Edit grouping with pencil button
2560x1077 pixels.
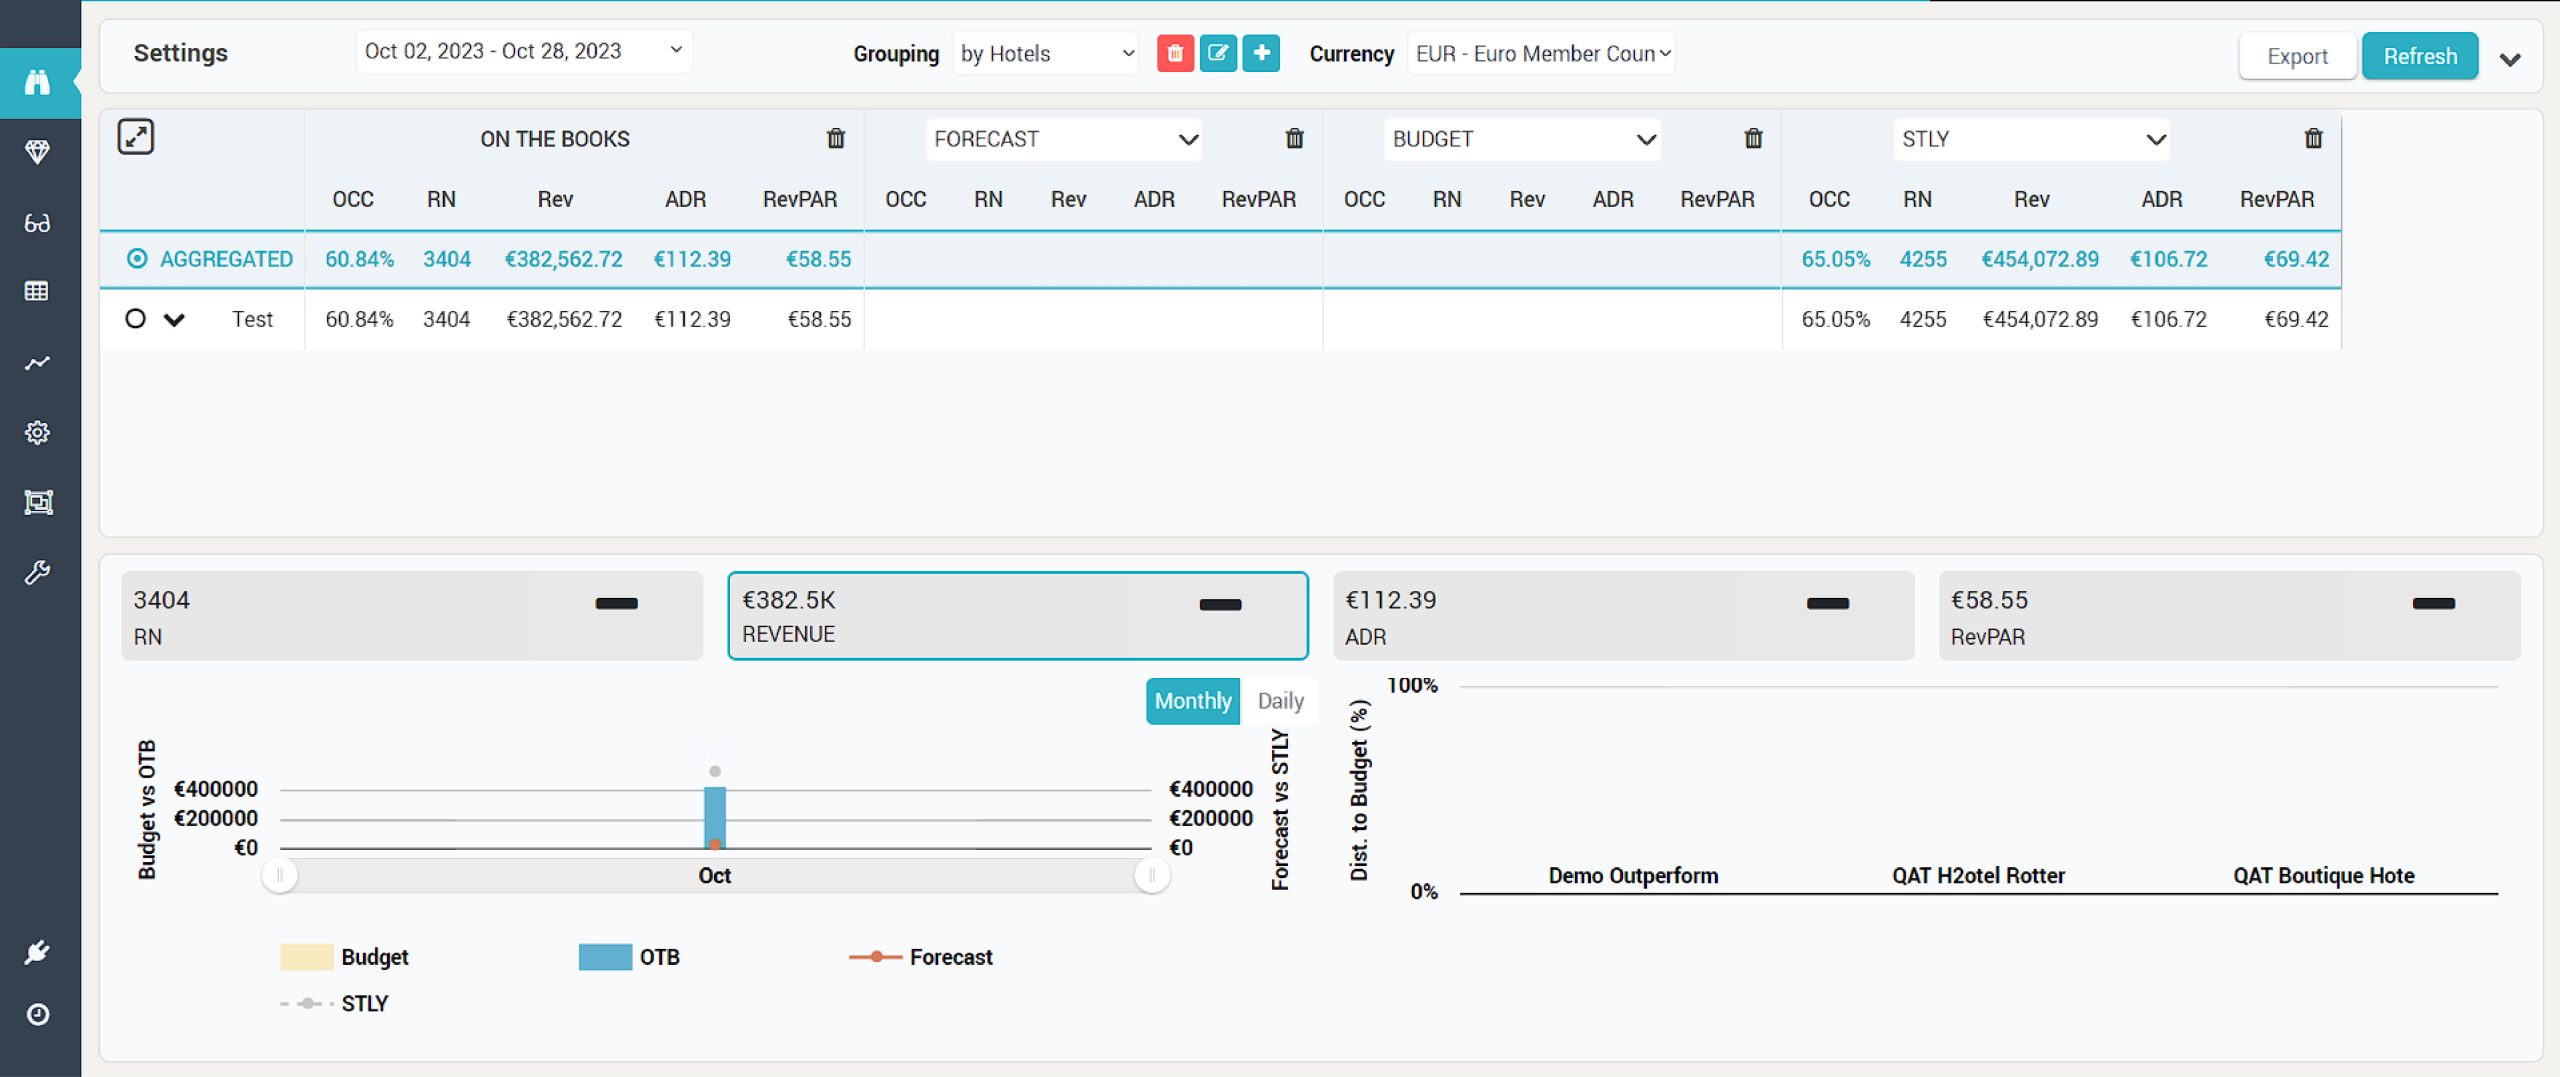(x=1218, y=53)
